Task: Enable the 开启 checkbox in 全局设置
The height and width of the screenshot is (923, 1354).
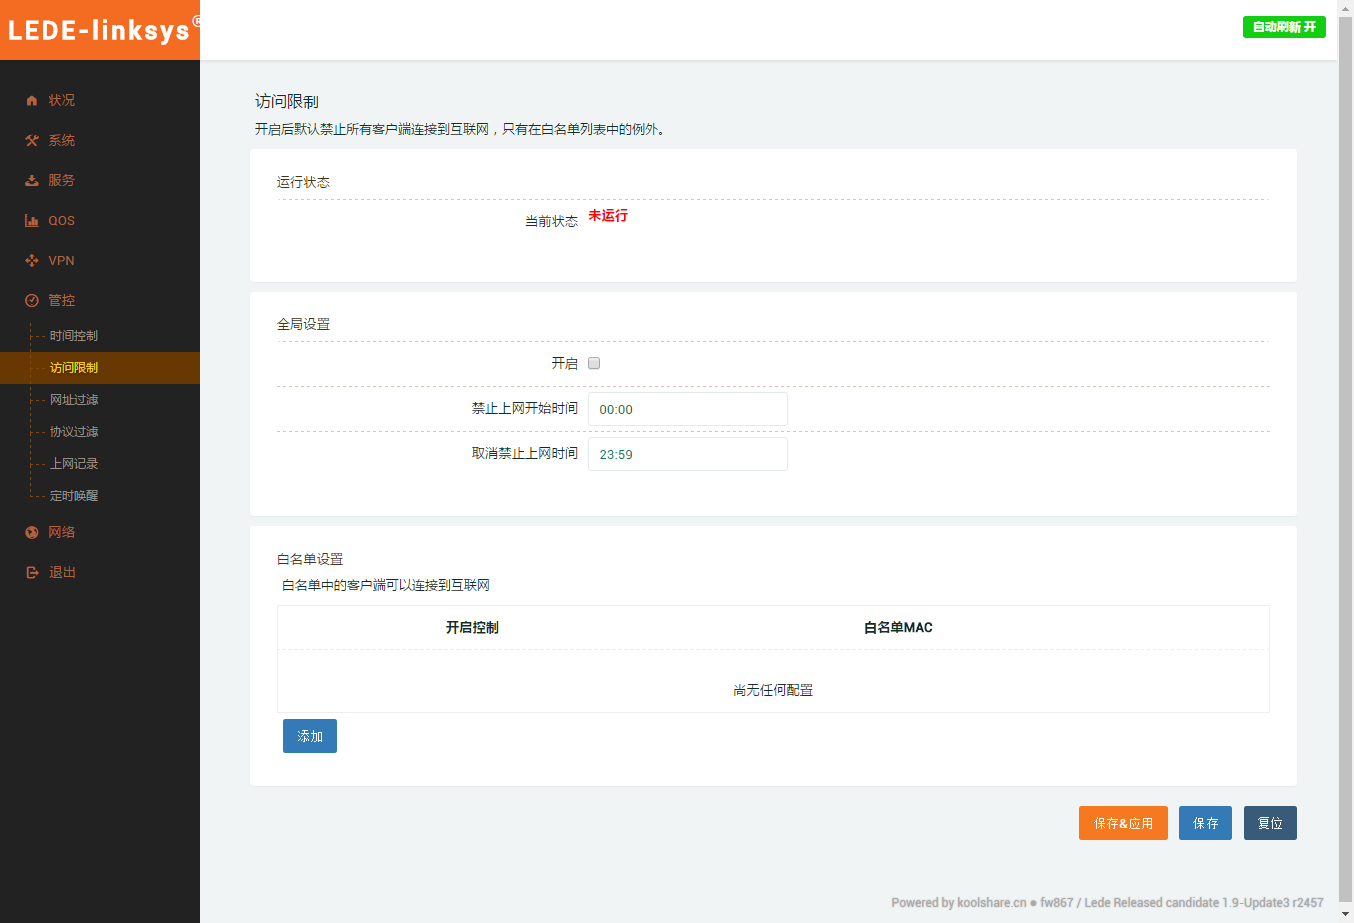Action: pyautogui.click(x=594, y=363)
